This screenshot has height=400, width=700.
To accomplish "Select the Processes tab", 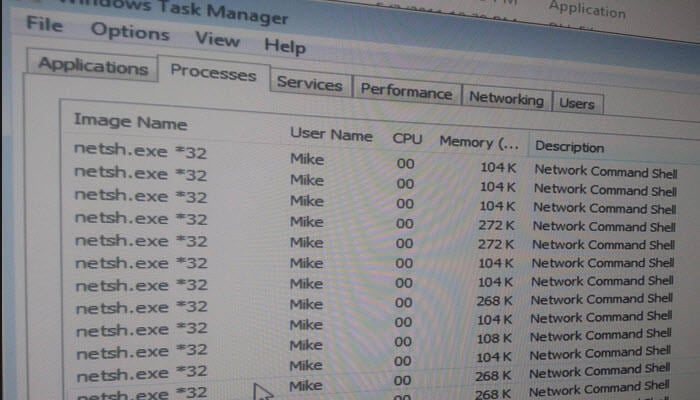I will click(213, 73).
